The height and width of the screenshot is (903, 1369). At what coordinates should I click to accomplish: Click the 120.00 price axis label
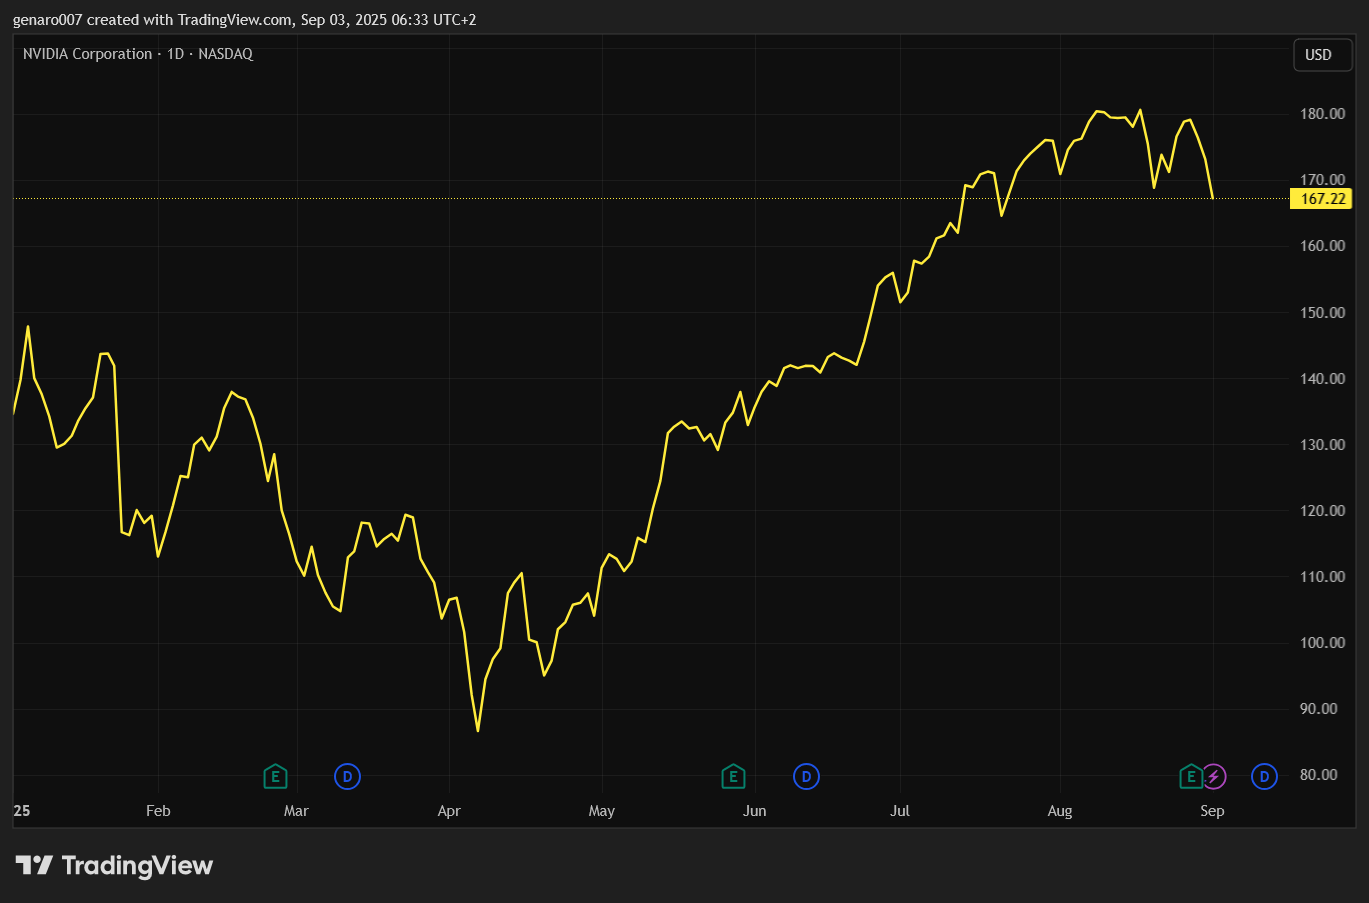(1322, 510)
